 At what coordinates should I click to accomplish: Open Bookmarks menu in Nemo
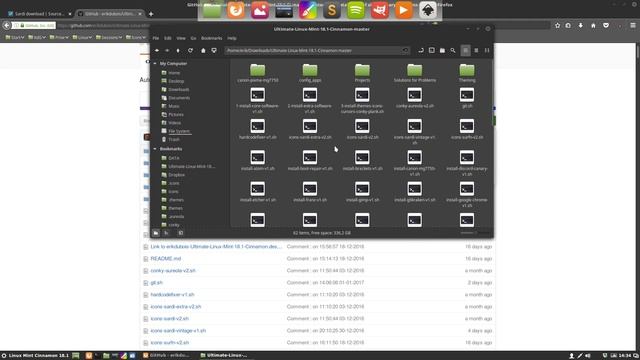pos(211,38)
